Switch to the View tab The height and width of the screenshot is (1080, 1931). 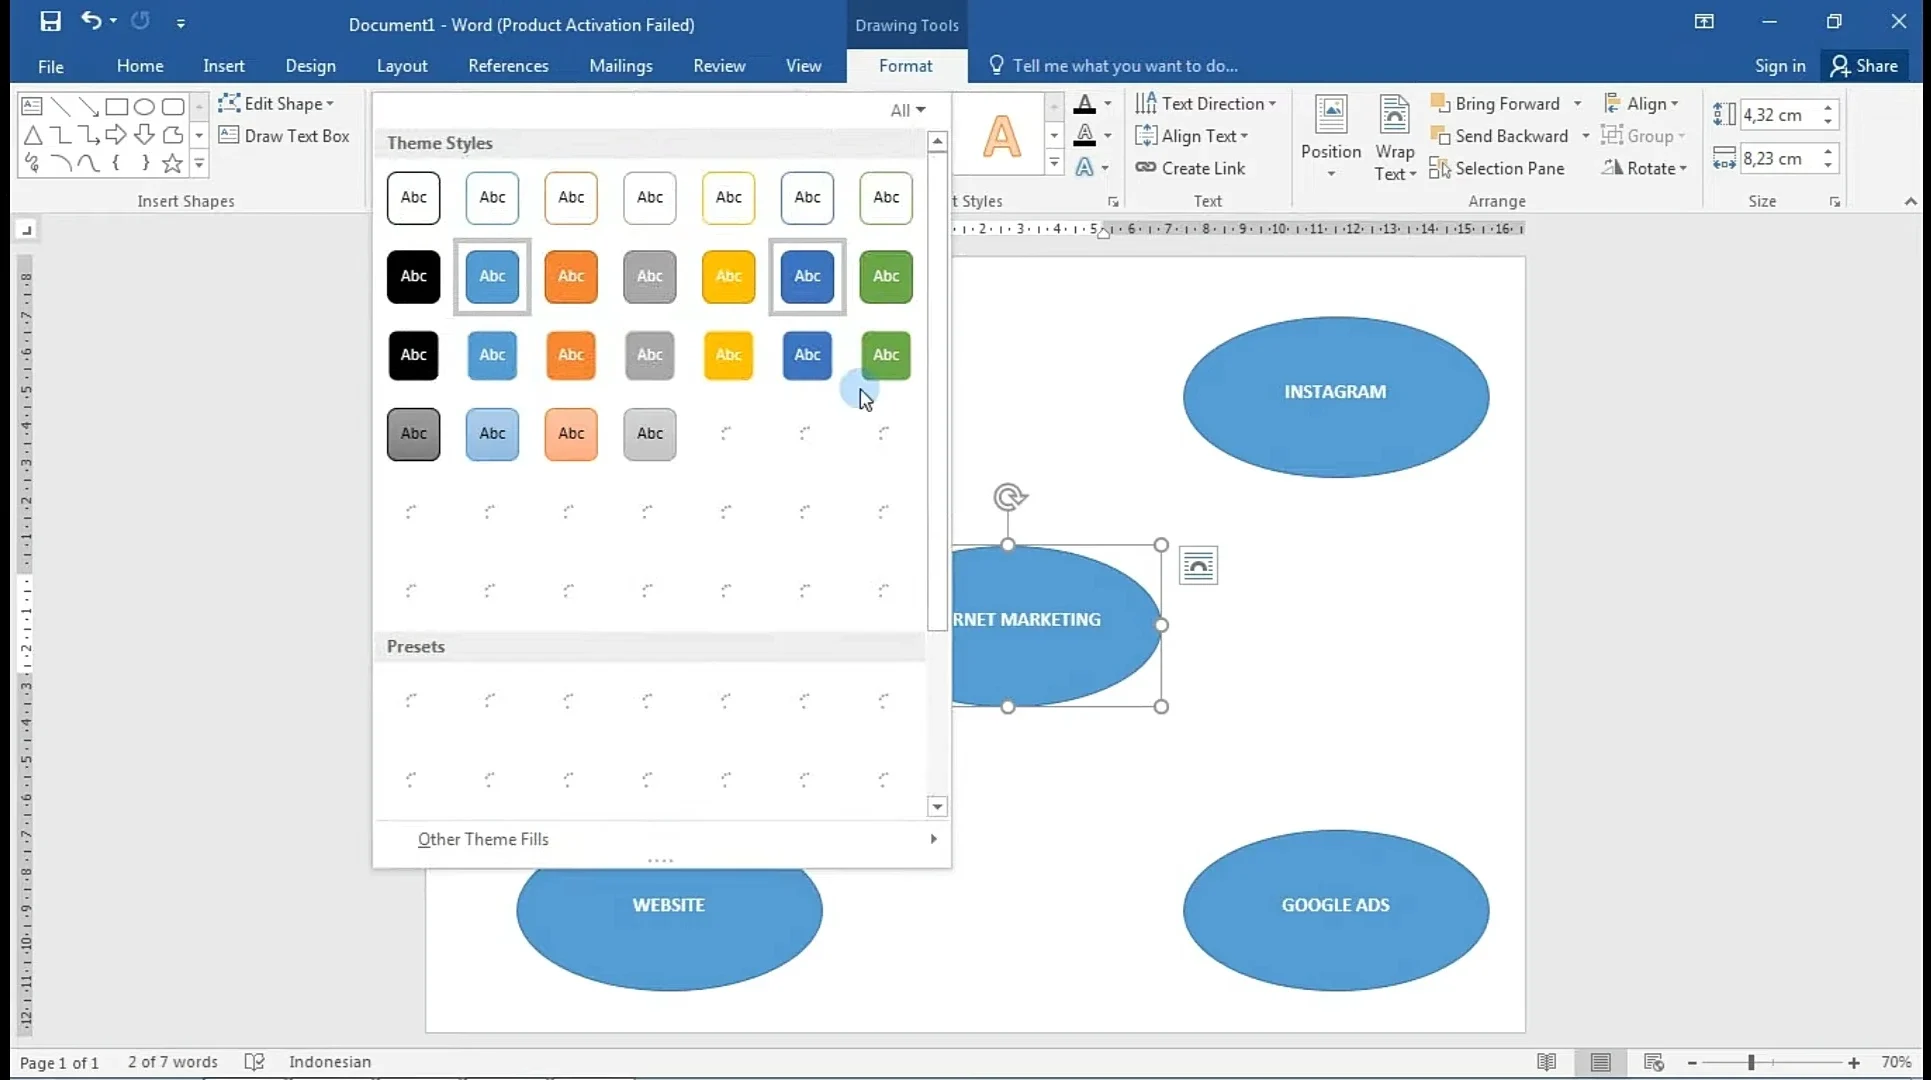(x=804, y=66)
